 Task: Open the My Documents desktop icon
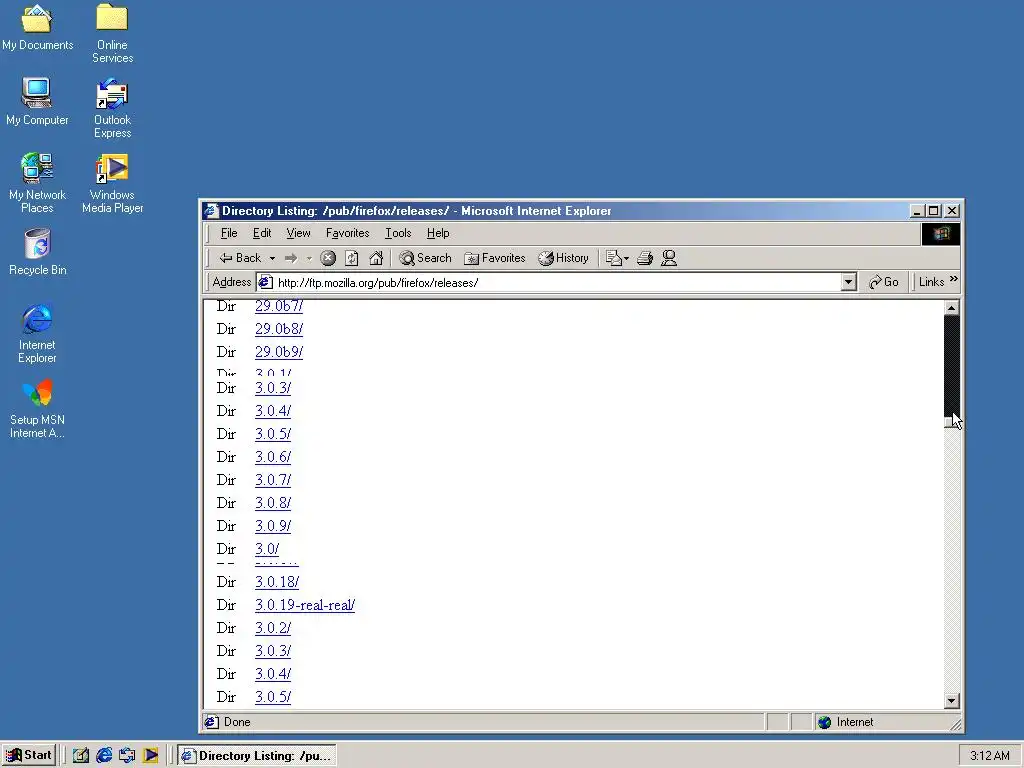tap(37, 27)
